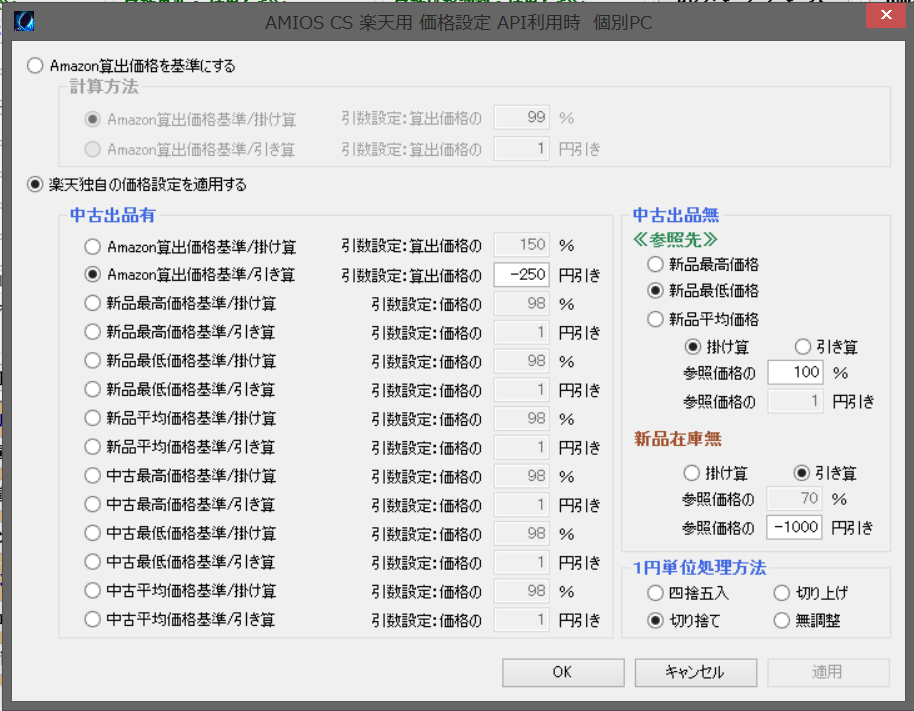
Task: Choose 新品最低価格 as reference
Action: coord(655,290)
